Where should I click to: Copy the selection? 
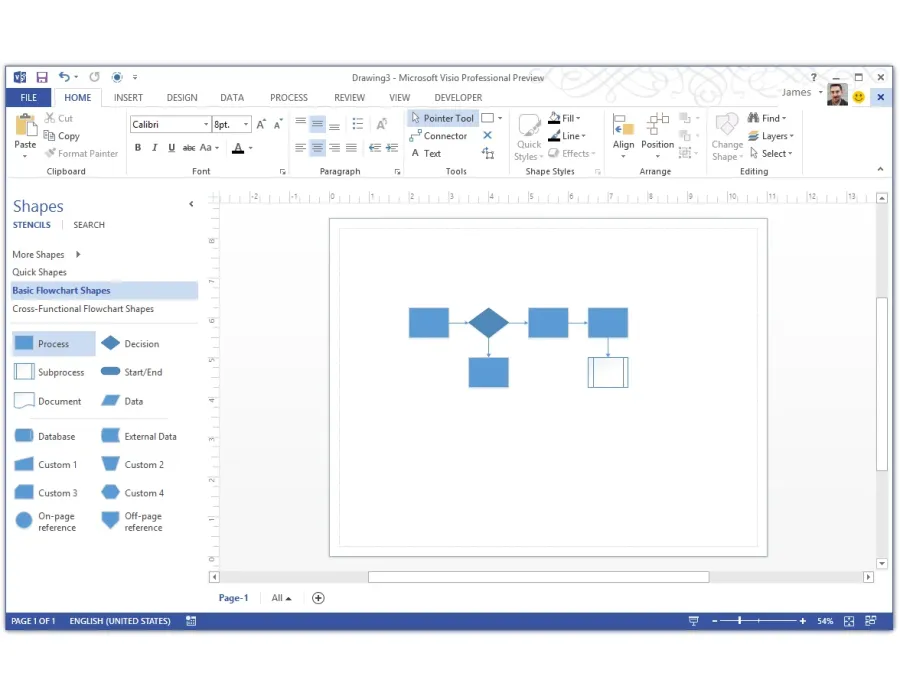pos(62,136)
